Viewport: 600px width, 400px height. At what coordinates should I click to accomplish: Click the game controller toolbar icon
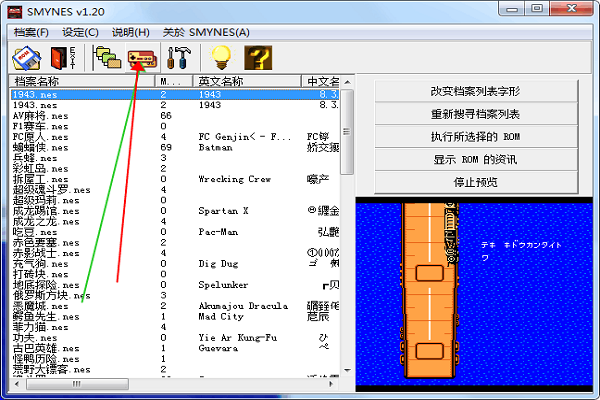(142, 58)
